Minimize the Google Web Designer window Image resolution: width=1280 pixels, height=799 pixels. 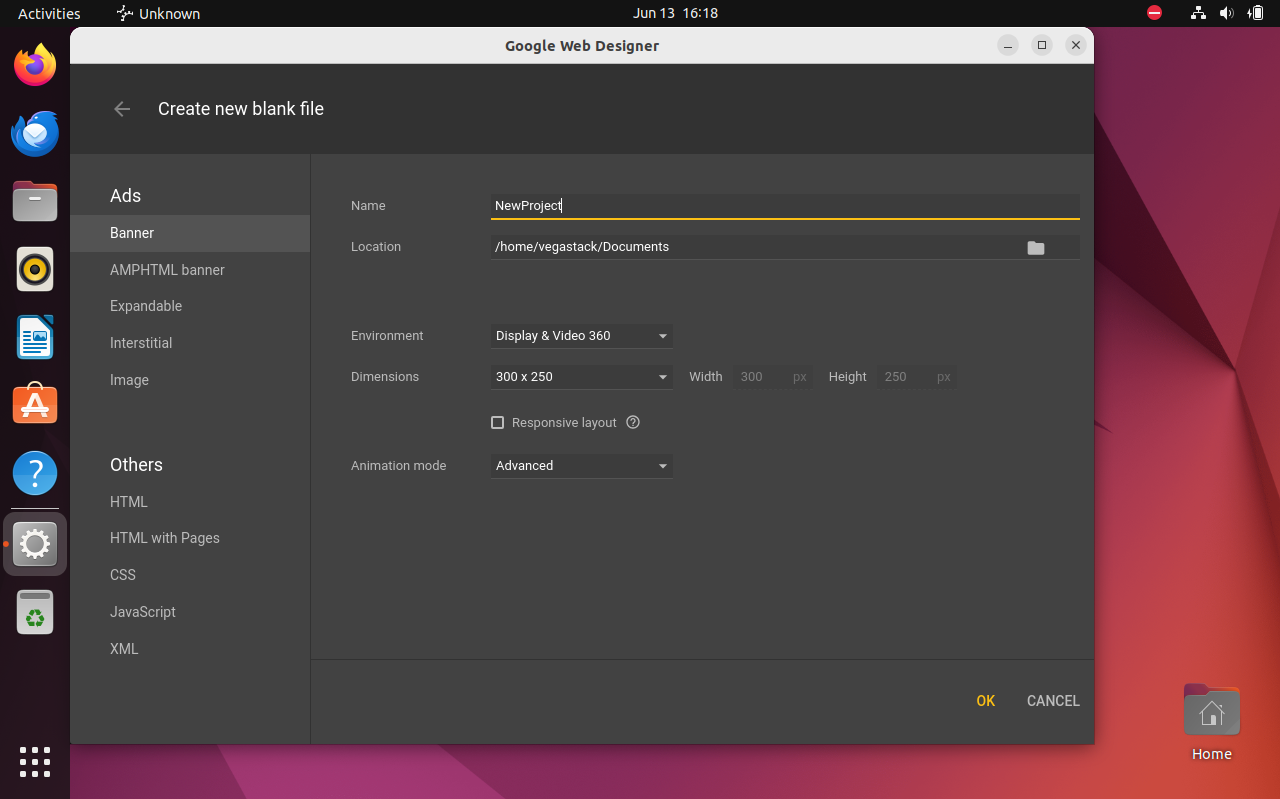tap(1008, 45)
